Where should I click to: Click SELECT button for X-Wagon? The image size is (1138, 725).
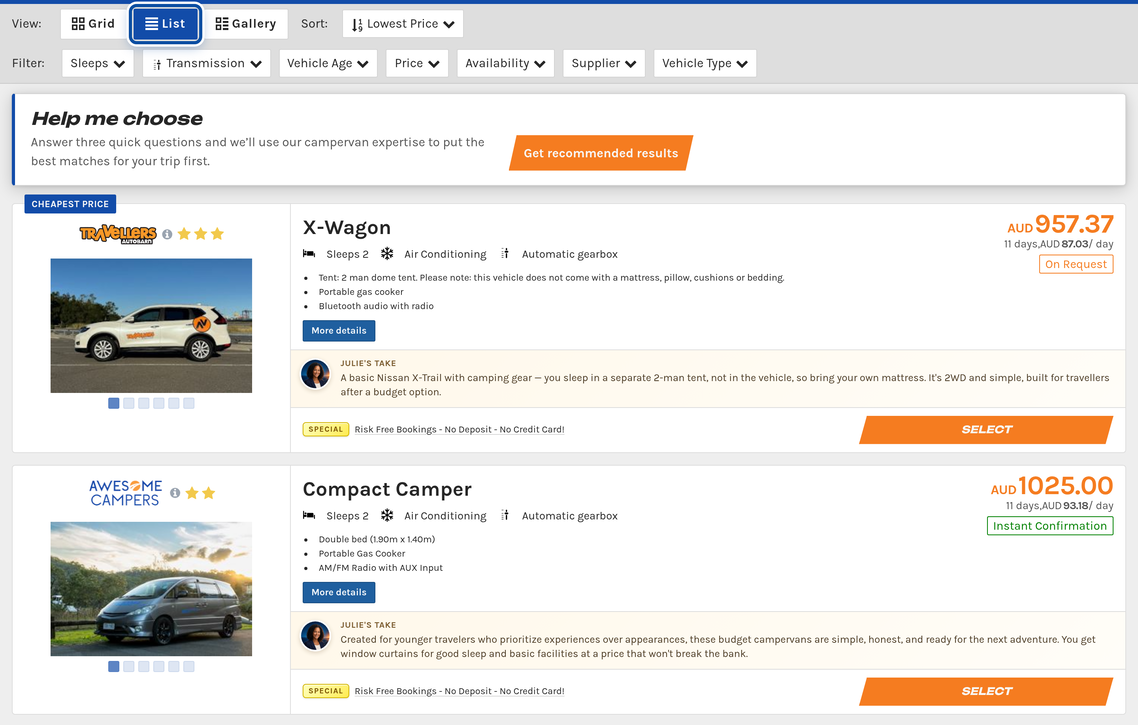[x=986, y=430]
